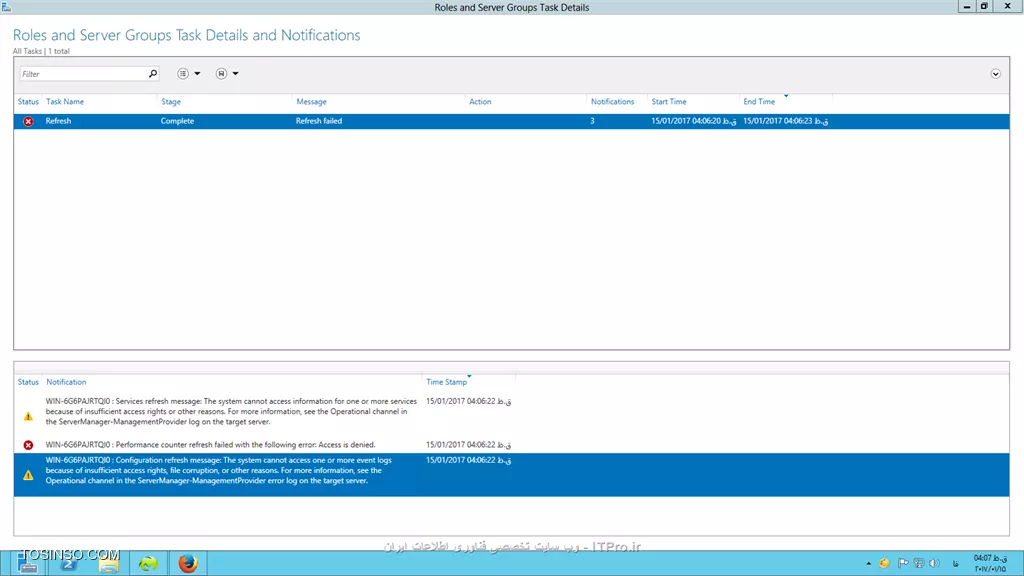This screenshot has width=1024, height=576.
Task: Sort tasks by Task Name column
Action: click(x=65, y=102)
